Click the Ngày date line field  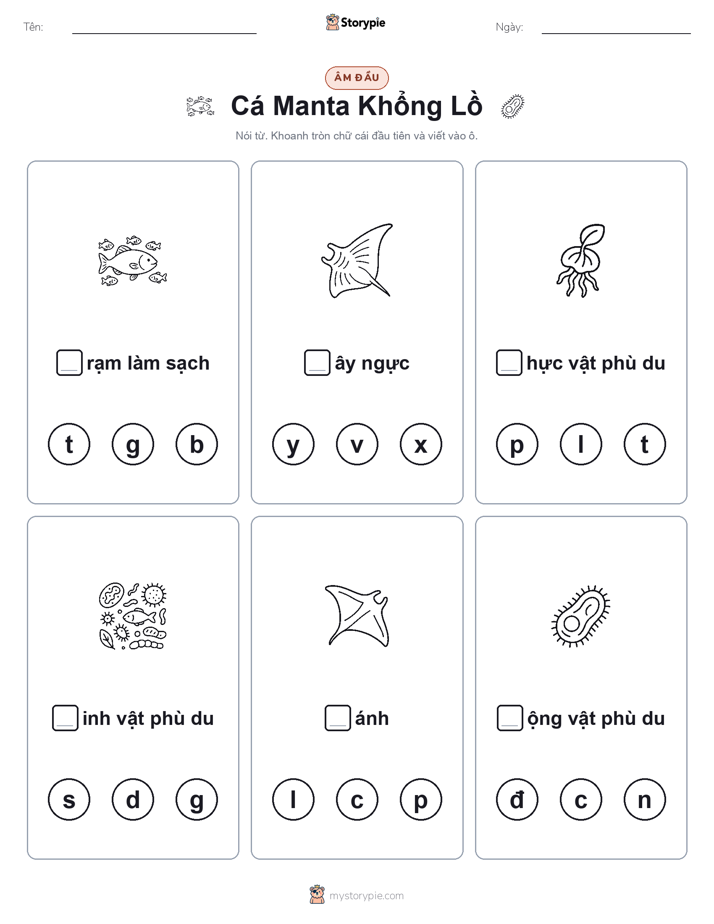(616, 27)
